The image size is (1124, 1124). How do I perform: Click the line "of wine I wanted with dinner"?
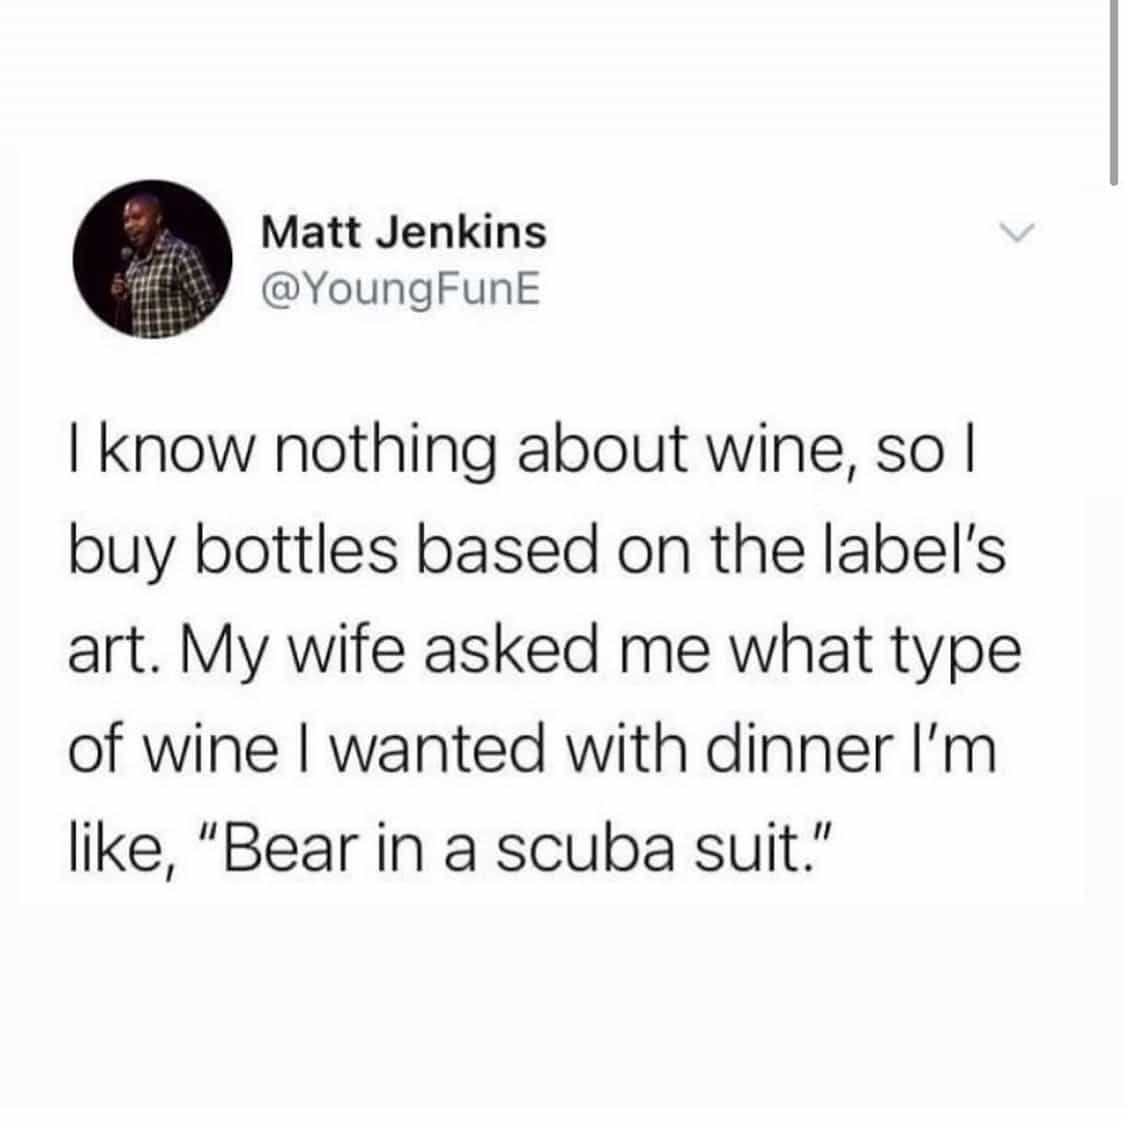[532, 751]
